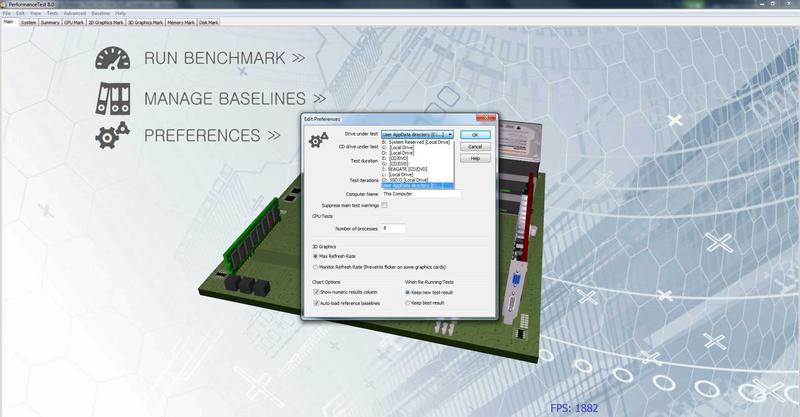This screenshot has width=800, height=417.
Task: Click RUN BENCHMARK link
Action: tap(224, 58)
